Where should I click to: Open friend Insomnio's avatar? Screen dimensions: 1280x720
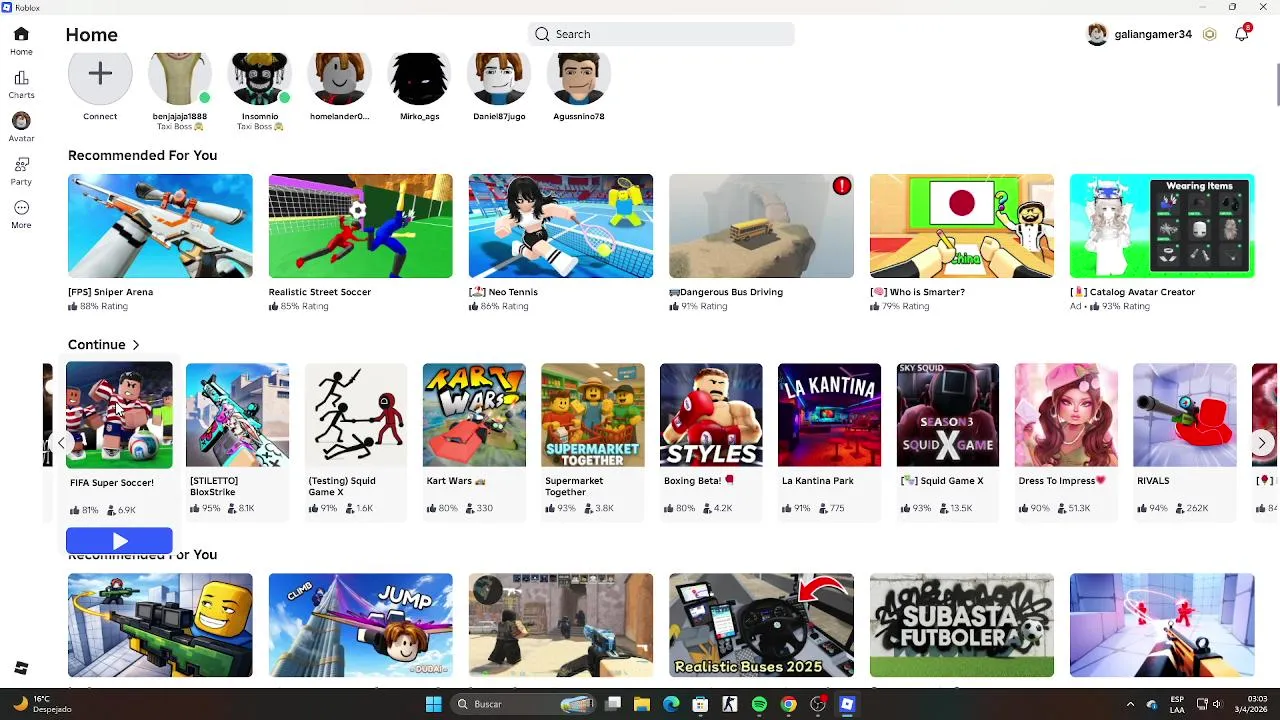click(260, 78)
